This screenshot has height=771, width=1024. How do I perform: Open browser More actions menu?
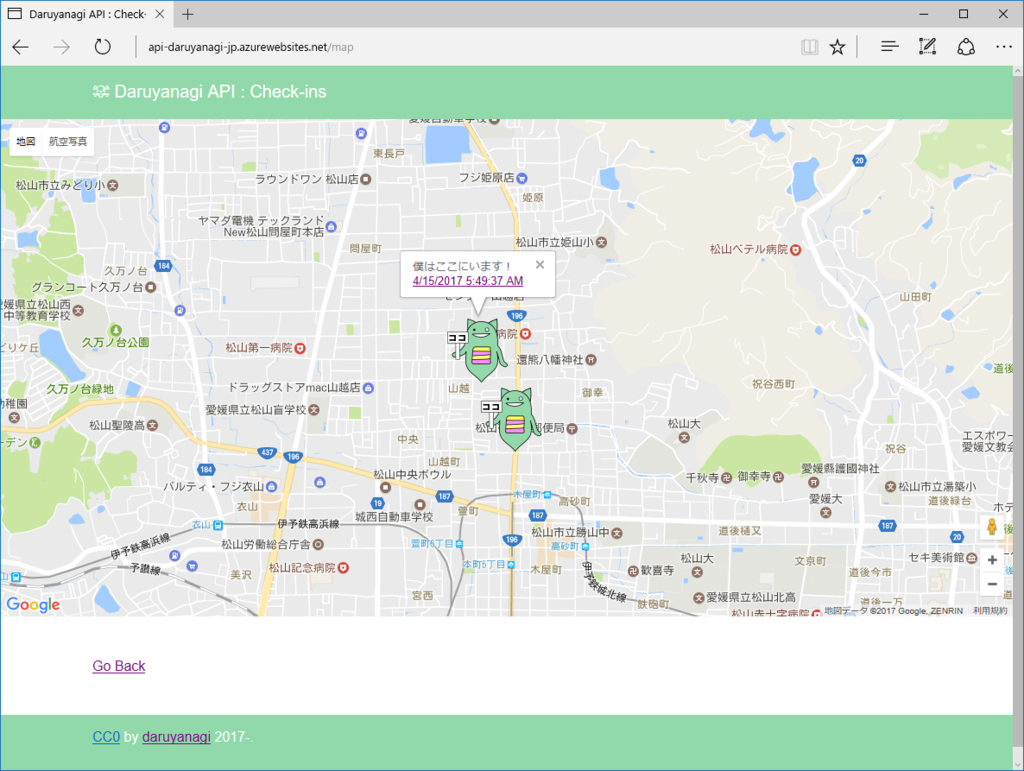point(1004,47)
